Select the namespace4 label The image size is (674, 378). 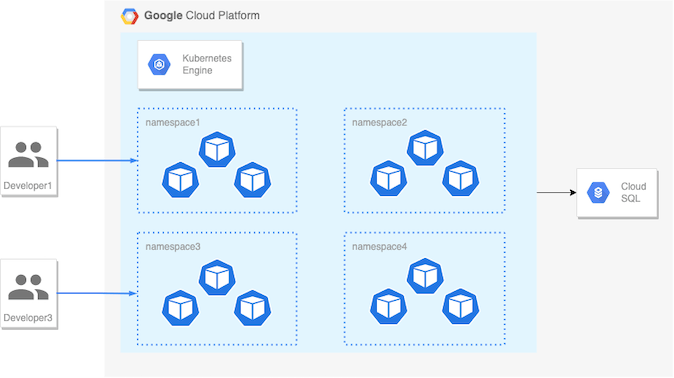coord(380,247)
